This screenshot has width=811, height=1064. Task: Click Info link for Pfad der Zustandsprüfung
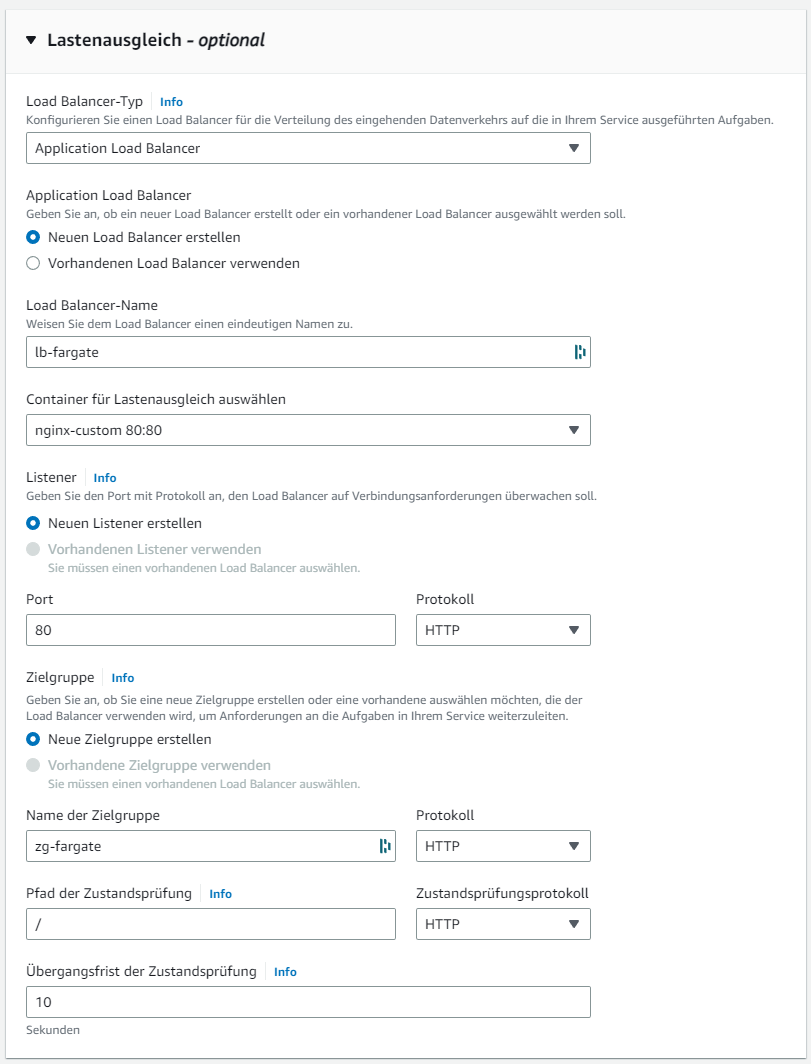coord(220,894)
